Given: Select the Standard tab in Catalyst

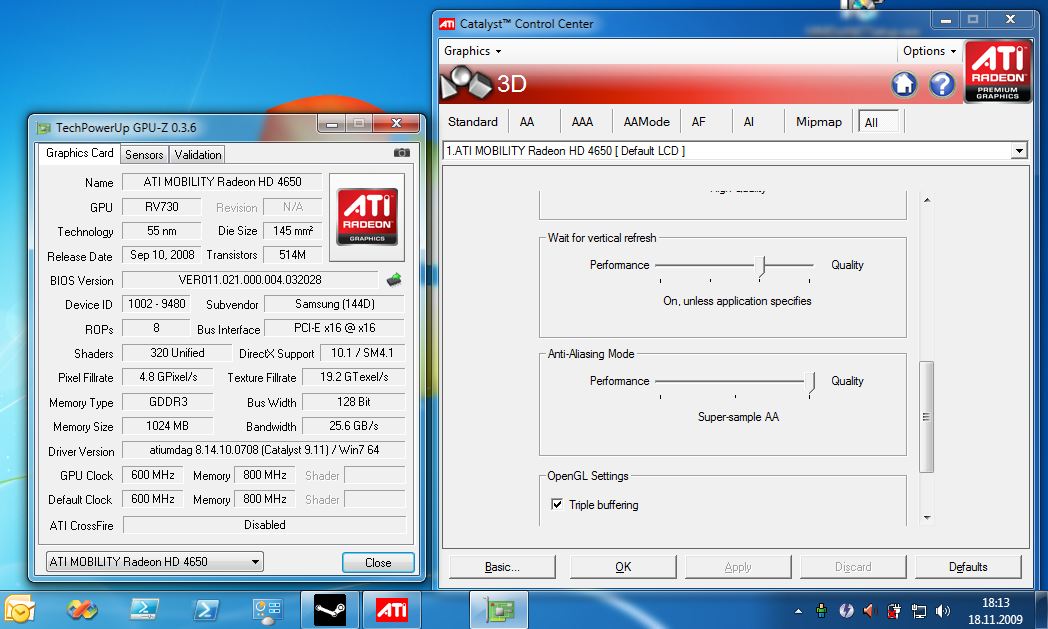Looking at the screenshot, I should click(473, 122).
